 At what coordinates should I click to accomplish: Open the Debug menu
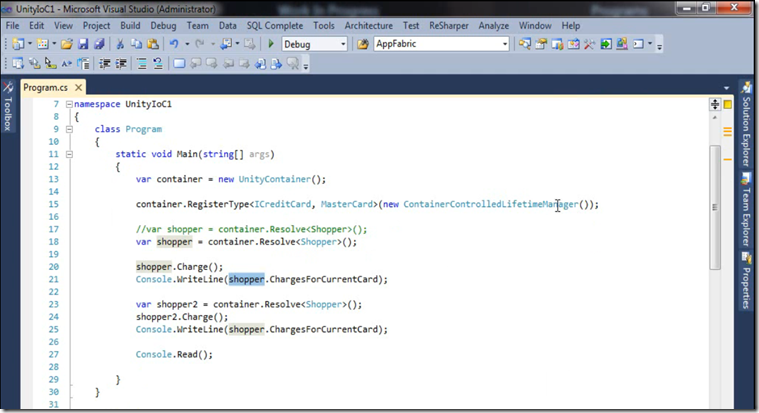click(163, 26)
